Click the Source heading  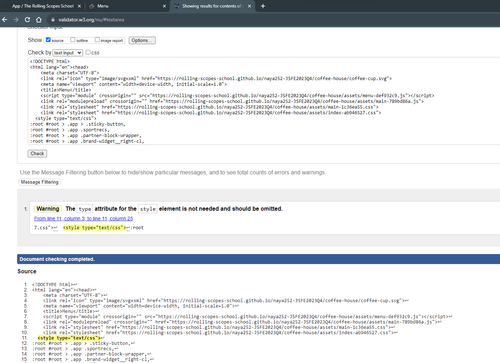tap(27, 271)
